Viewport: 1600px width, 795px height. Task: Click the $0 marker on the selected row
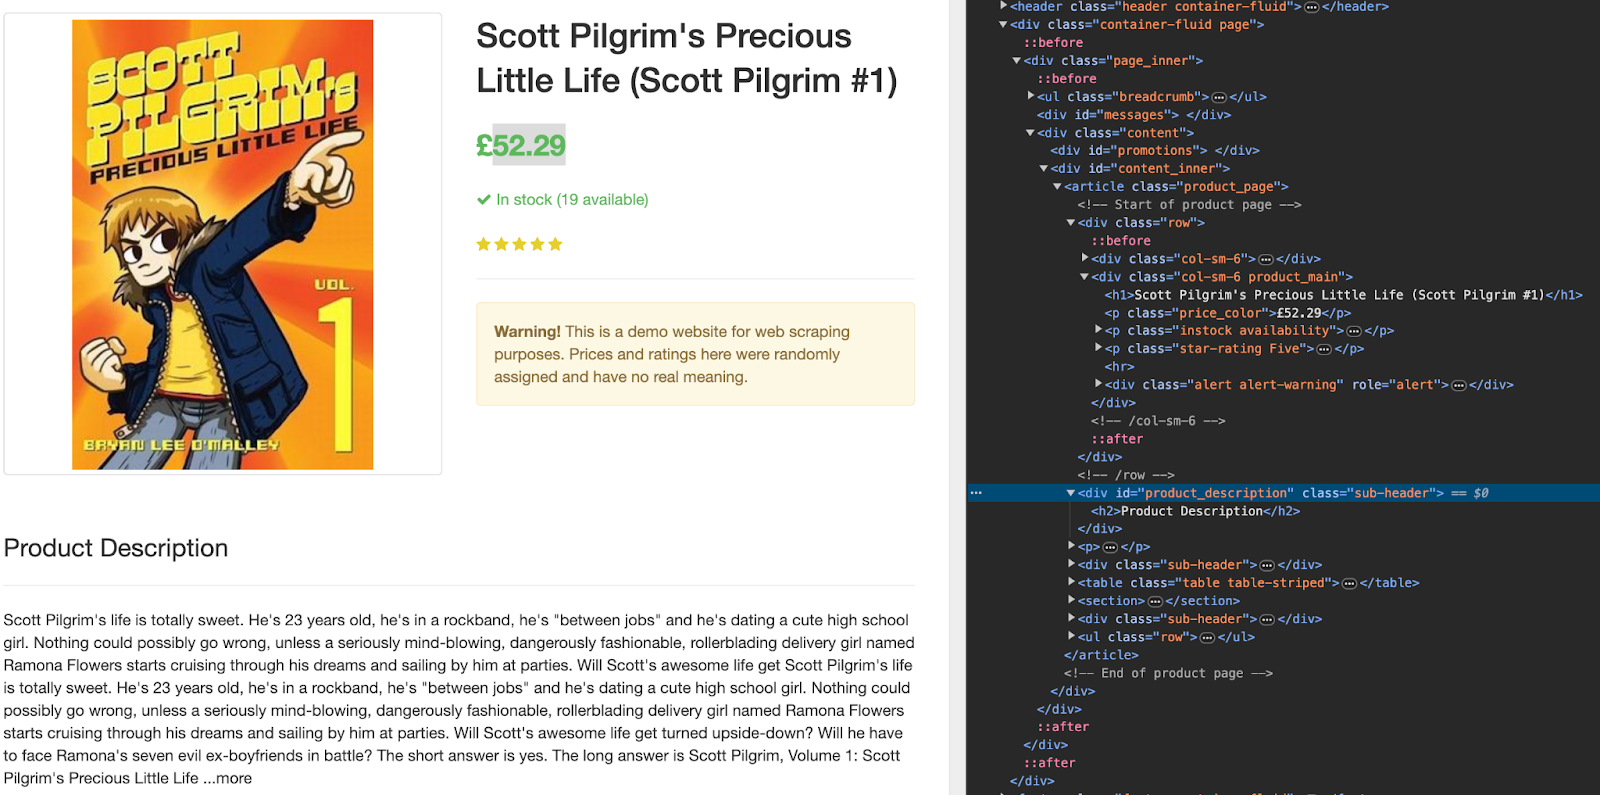[x=1481, y=493]
